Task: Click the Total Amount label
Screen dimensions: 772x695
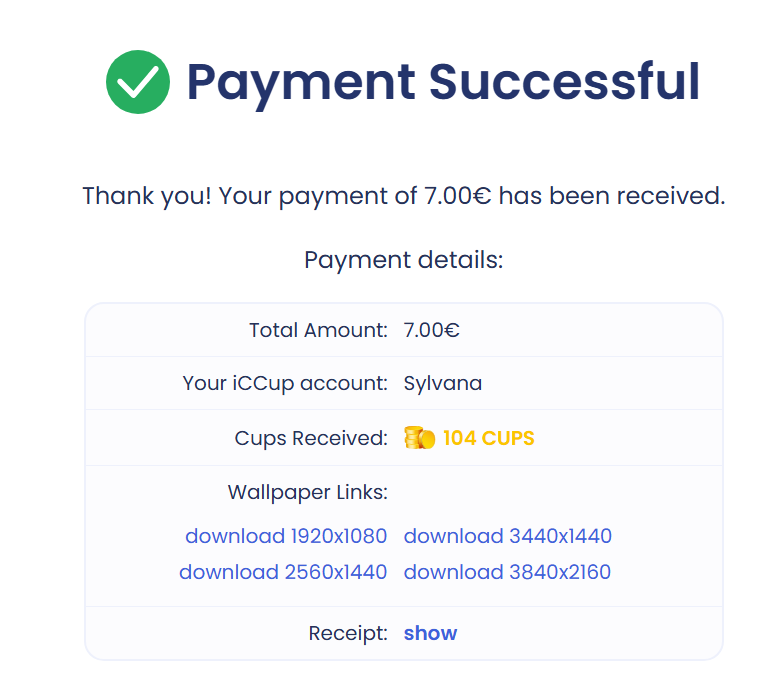Action: pyautogui.click(x=318, y=330)
